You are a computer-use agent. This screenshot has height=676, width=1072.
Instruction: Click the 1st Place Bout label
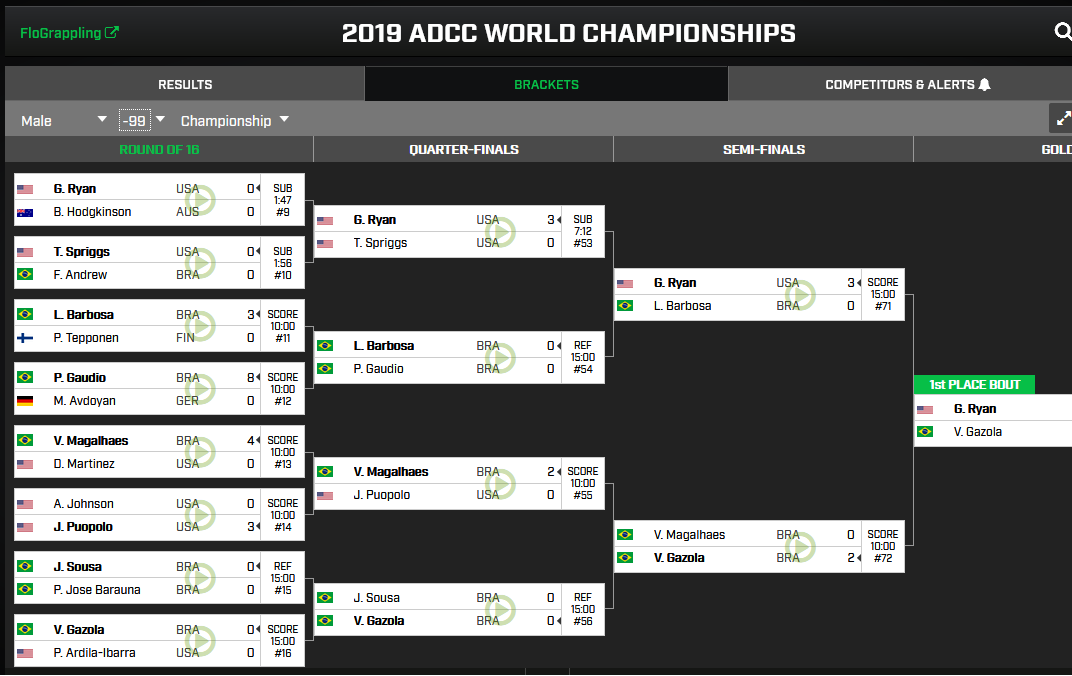point(974,384)
